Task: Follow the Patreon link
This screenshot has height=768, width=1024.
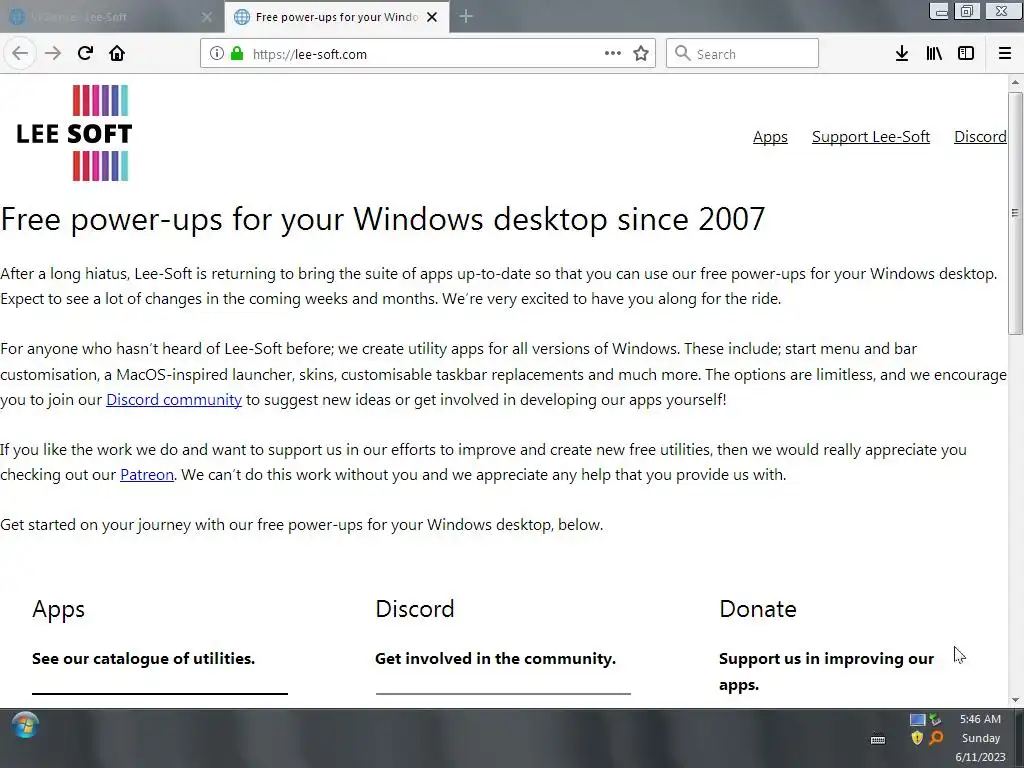Action: [x=147, y=475]
